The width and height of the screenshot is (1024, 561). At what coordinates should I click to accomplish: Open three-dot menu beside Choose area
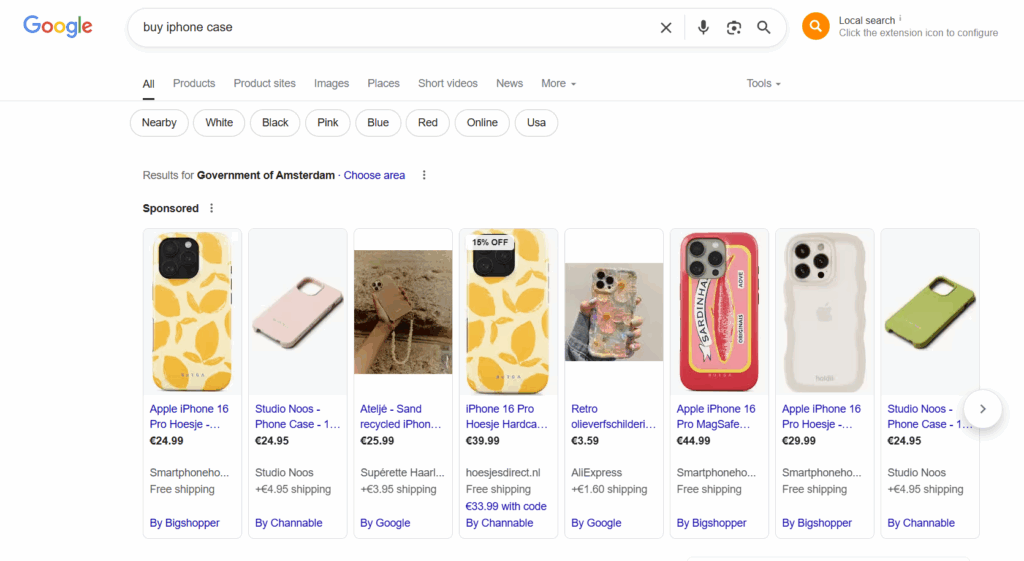(x=424, y=175)
